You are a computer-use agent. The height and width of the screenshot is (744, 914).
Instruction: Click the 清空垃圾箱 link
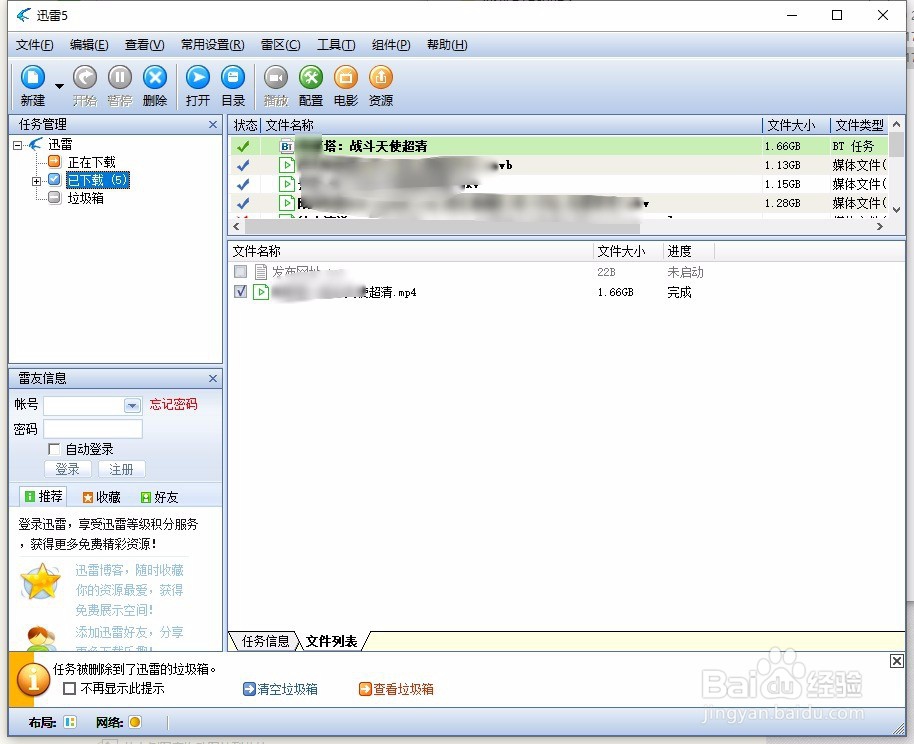[x=280, y=689]
